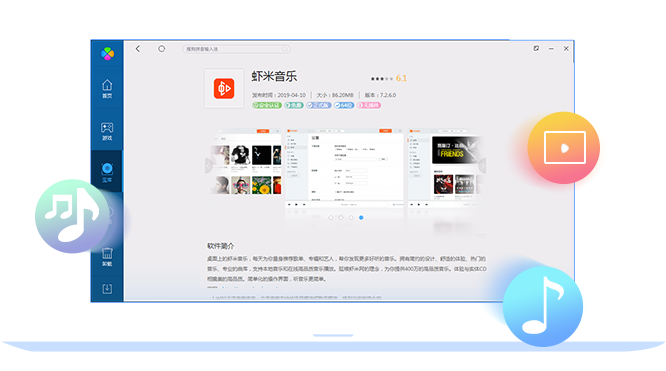
Task: Select the first carousel page dot
Action: pos(330,218)
